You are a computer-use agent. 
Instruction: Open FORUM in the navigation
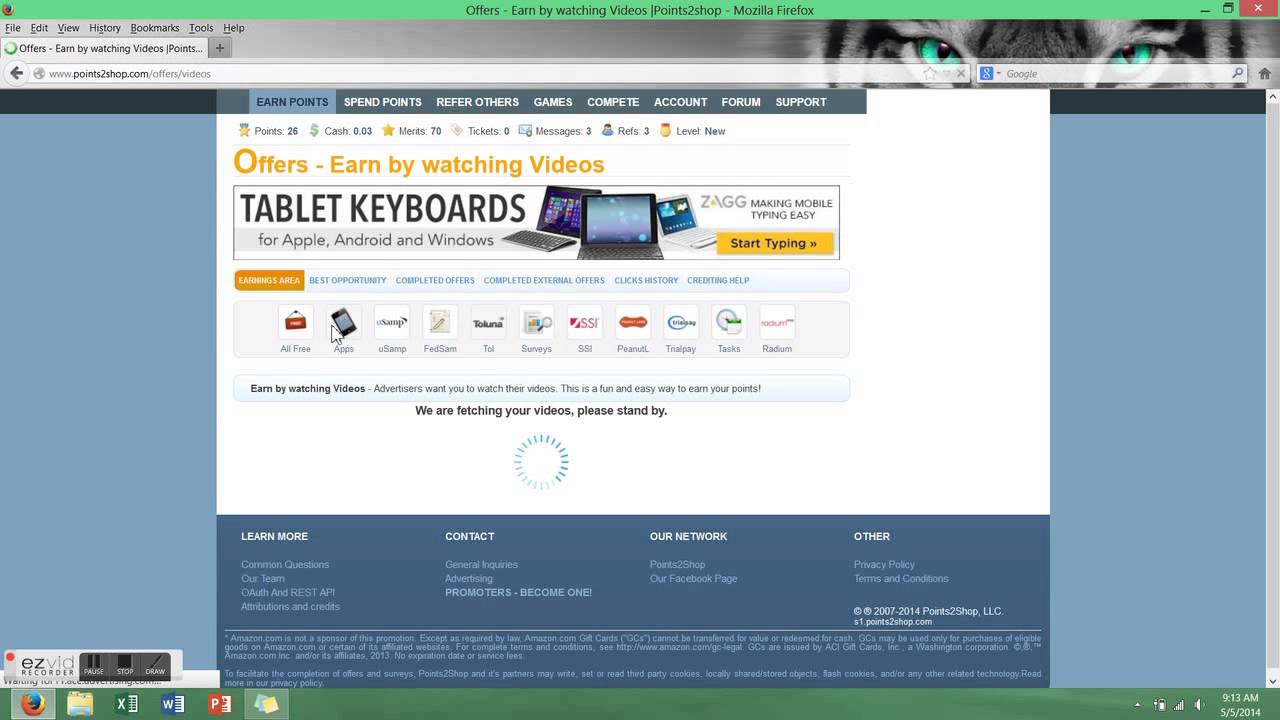click(x=741, y=102)
